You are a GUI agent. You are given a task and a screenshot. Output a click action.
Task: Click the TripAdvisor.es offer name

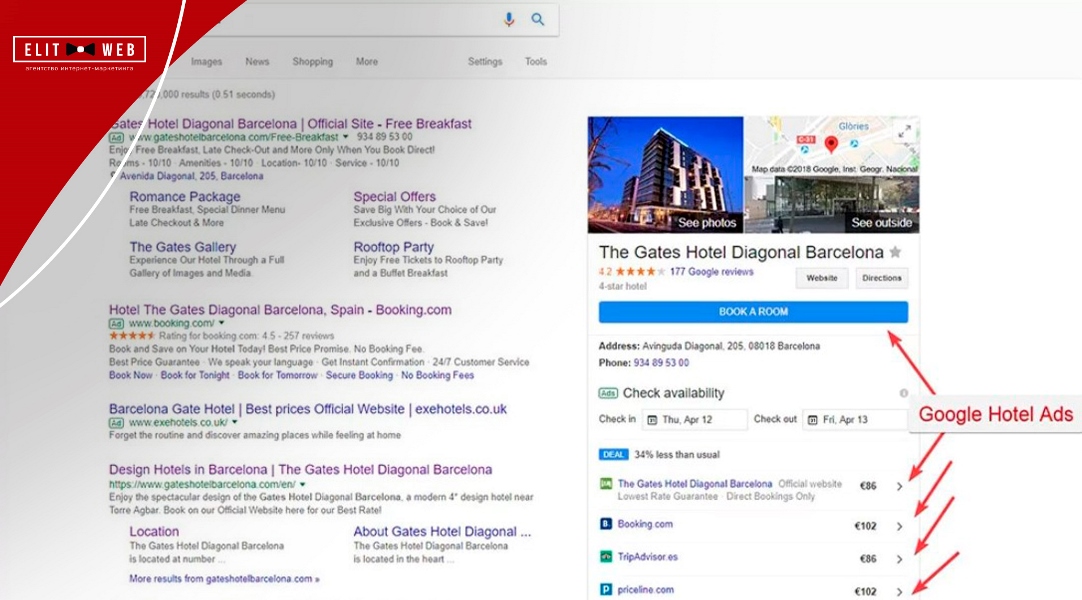coord(647,557)
